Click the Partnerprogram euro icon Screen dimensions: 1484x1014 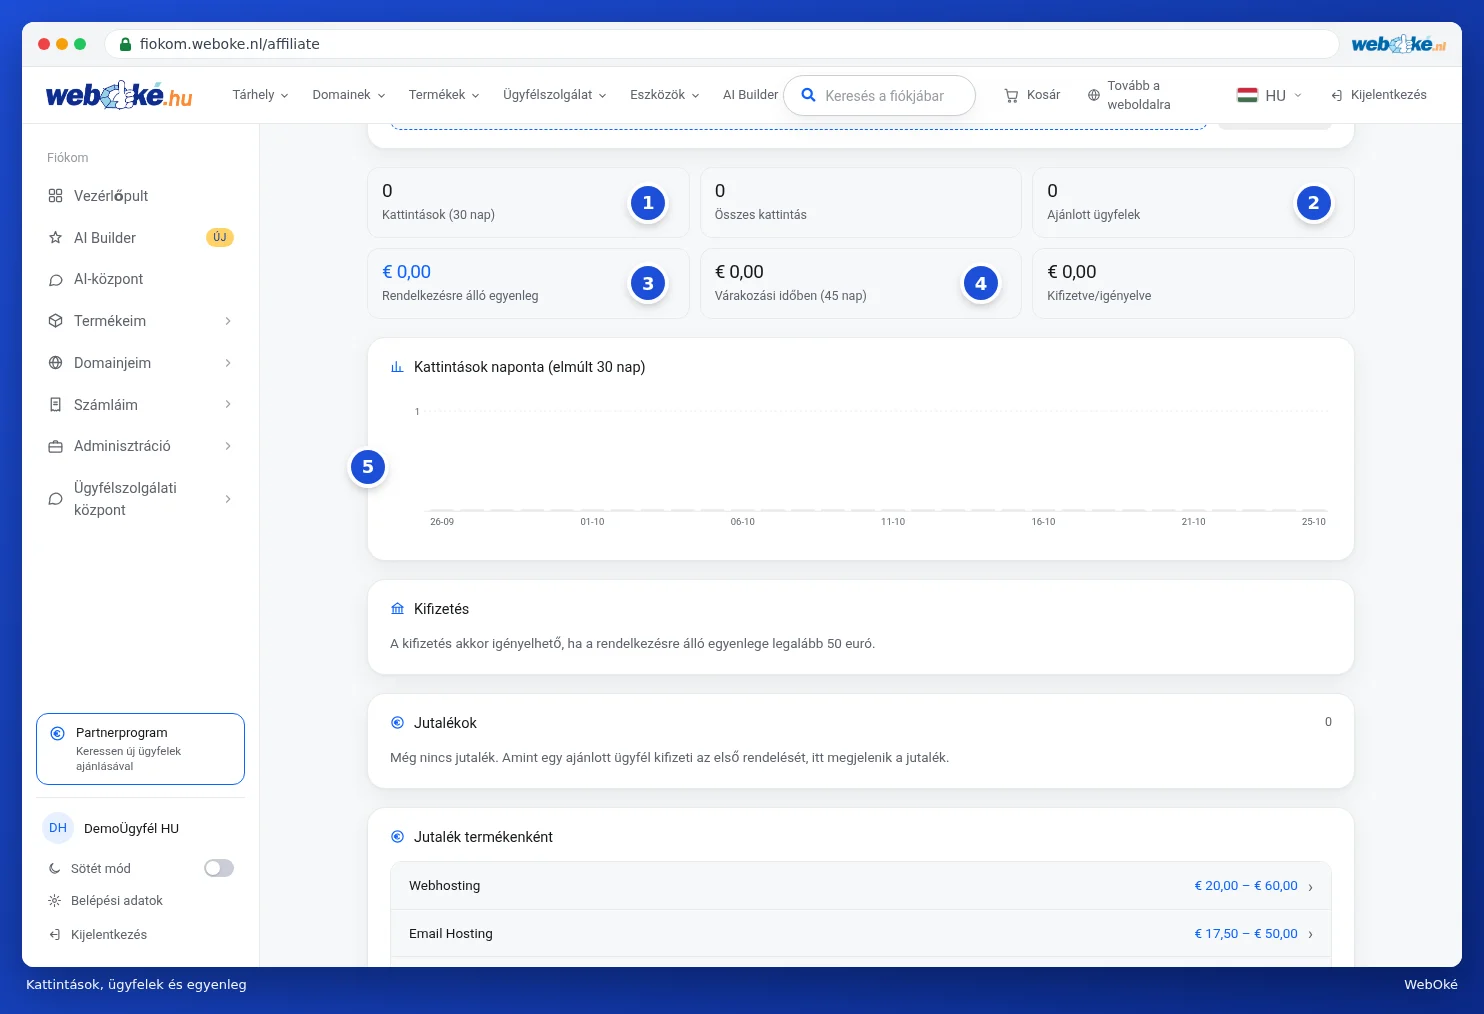tap(58, 733)
